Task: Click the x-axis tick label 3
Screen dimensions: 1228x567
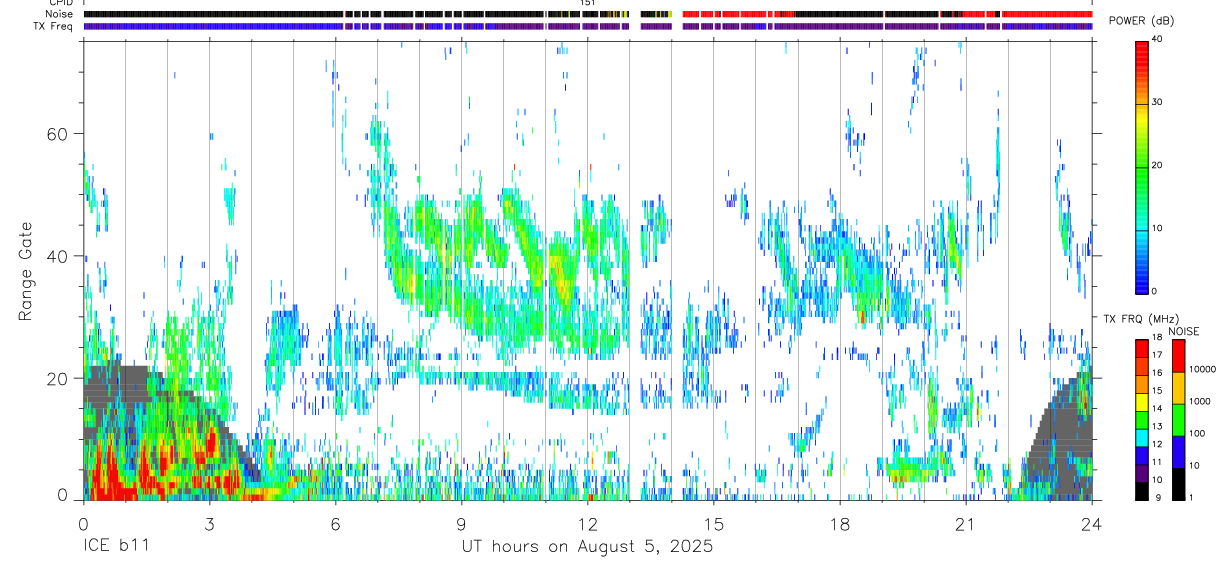Action: coord(209,523)
